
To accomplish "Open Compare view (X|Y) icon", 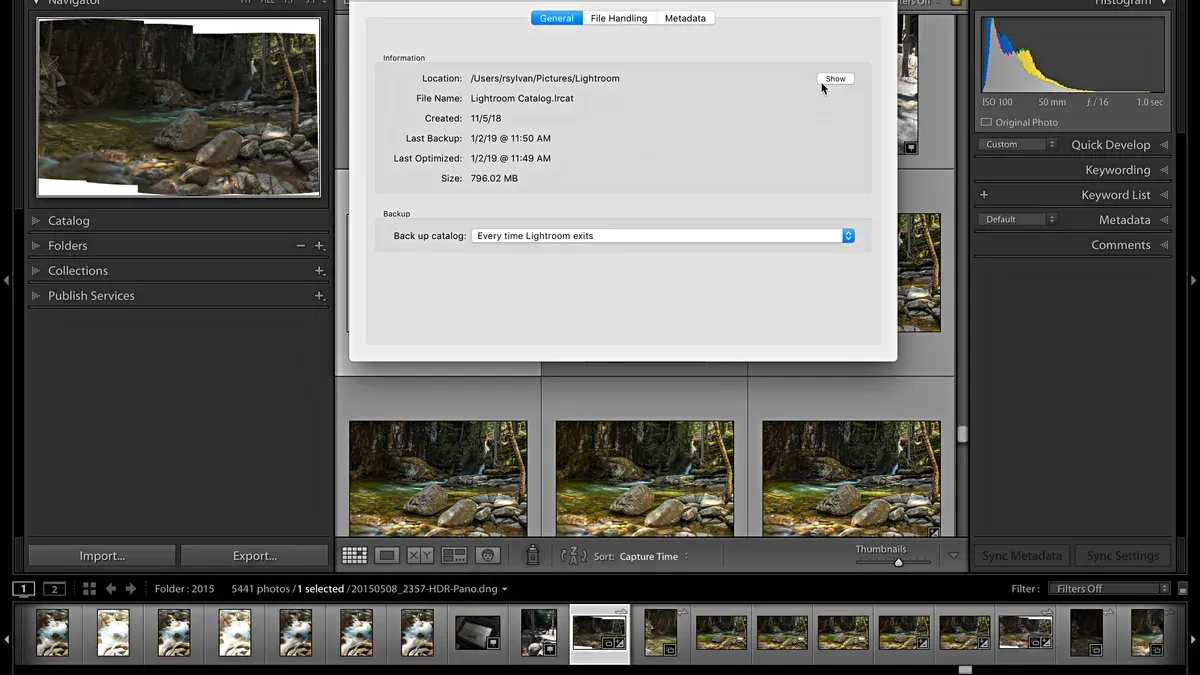I will point(420,555).
